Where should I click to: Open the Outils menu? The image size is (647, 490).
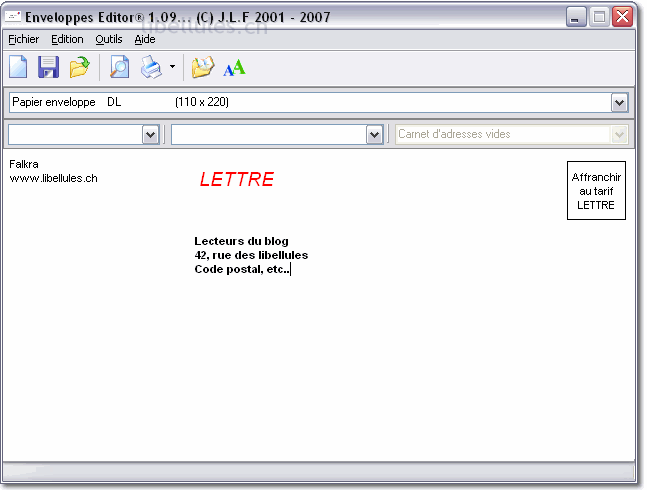109,39
